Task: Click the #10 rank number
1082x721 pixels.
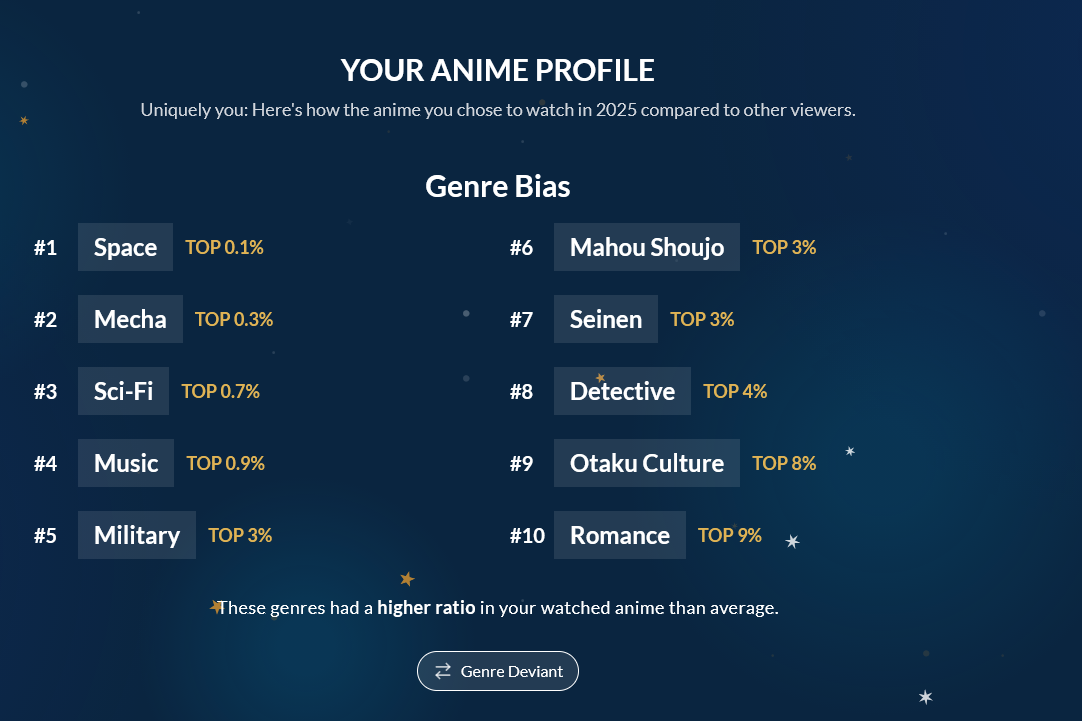Action: pos(527,536)
